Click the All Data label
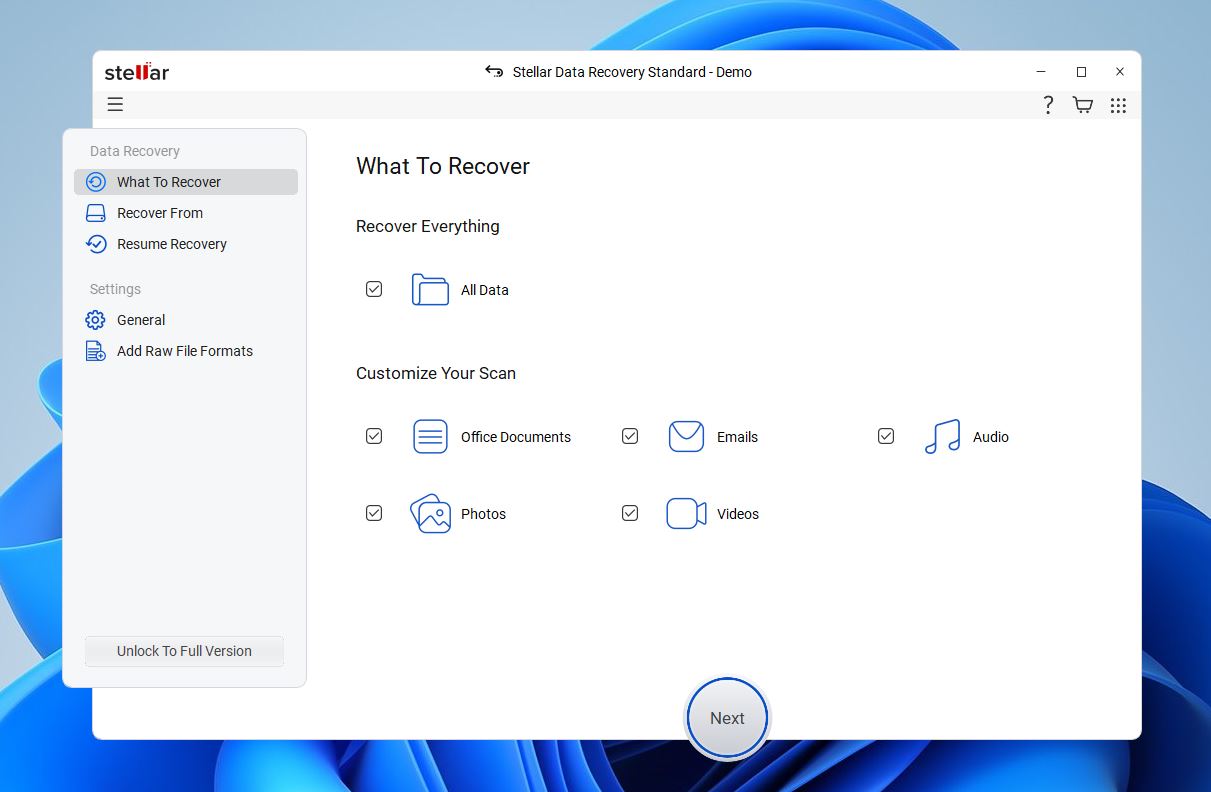The image size is (1211, 792). point(485,290)
